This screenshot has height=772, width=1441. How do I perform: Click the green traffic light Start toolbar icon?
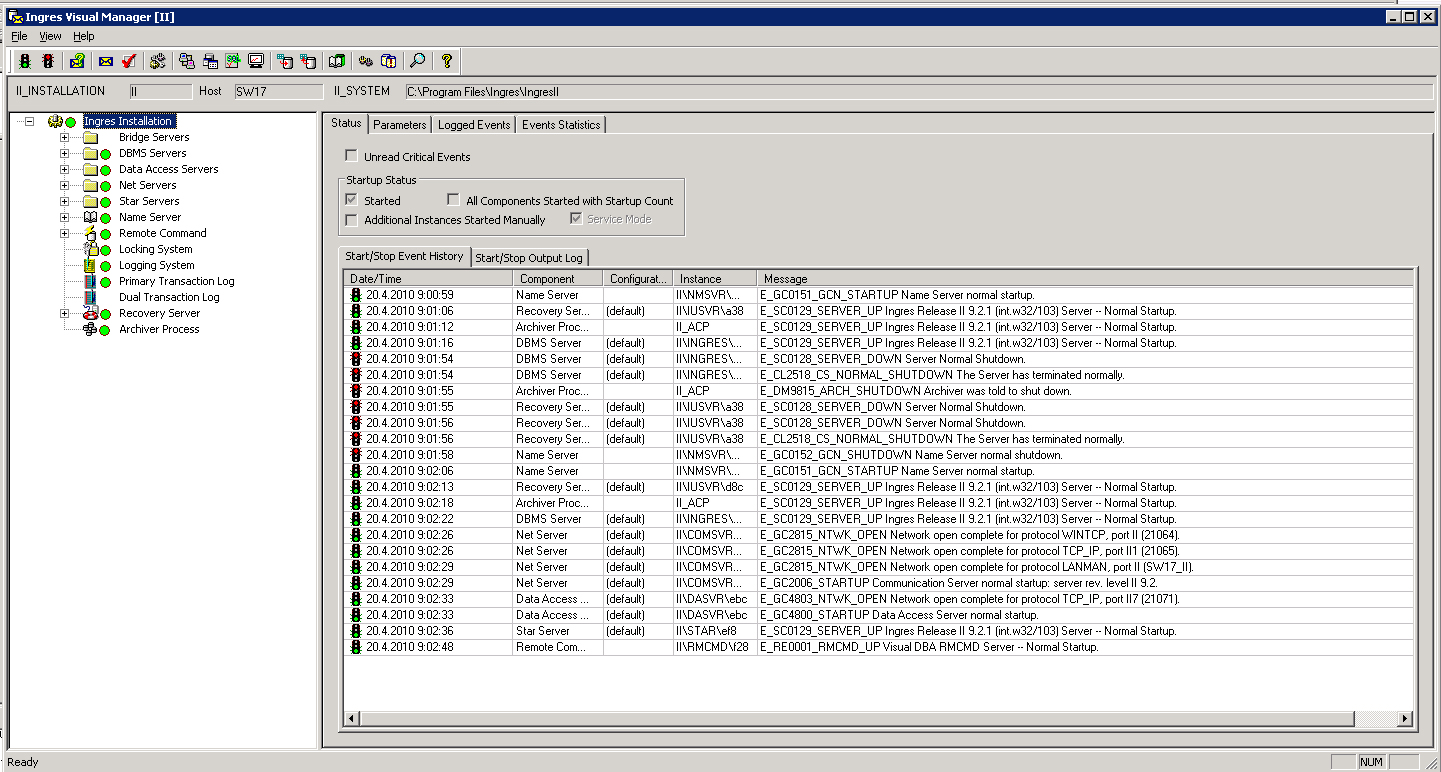click(x=25, y=61)
